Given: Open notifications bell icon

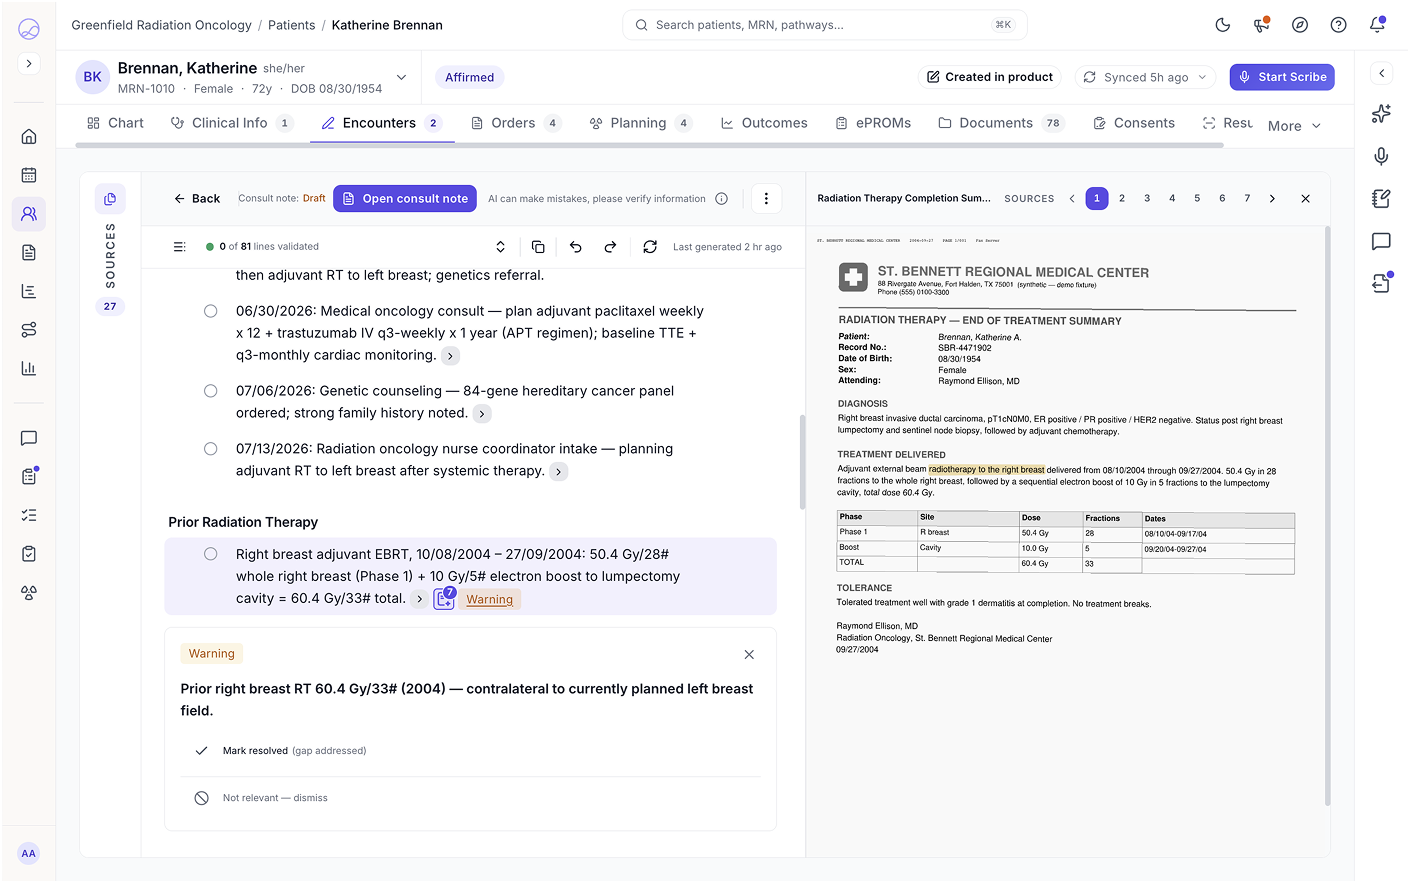Looking at the screenshot, I should [x=1377, y=25].
